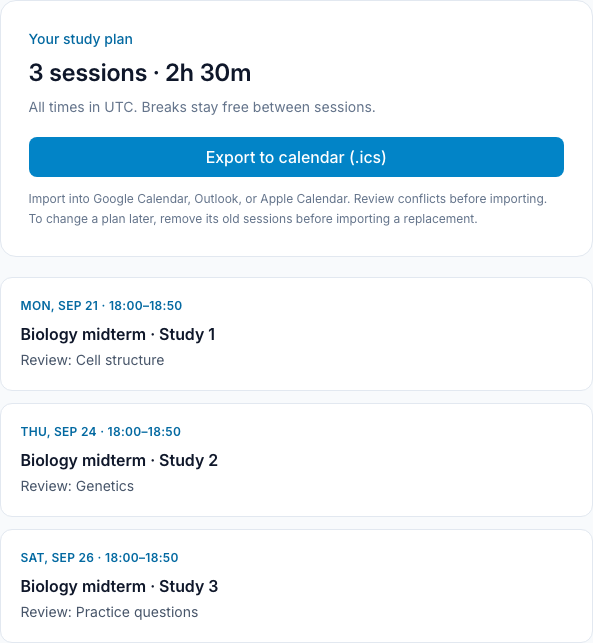Click the "Breaks stay free between sessions" text
The width and height of the screenshot is (593, 643).
click(258, 107)
